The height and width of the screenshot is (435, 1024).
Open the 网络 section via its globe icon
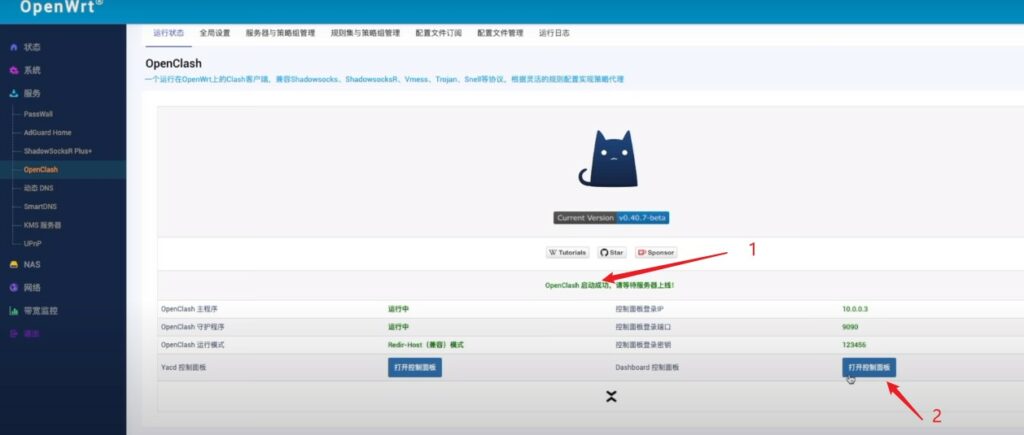coord(14,287)
